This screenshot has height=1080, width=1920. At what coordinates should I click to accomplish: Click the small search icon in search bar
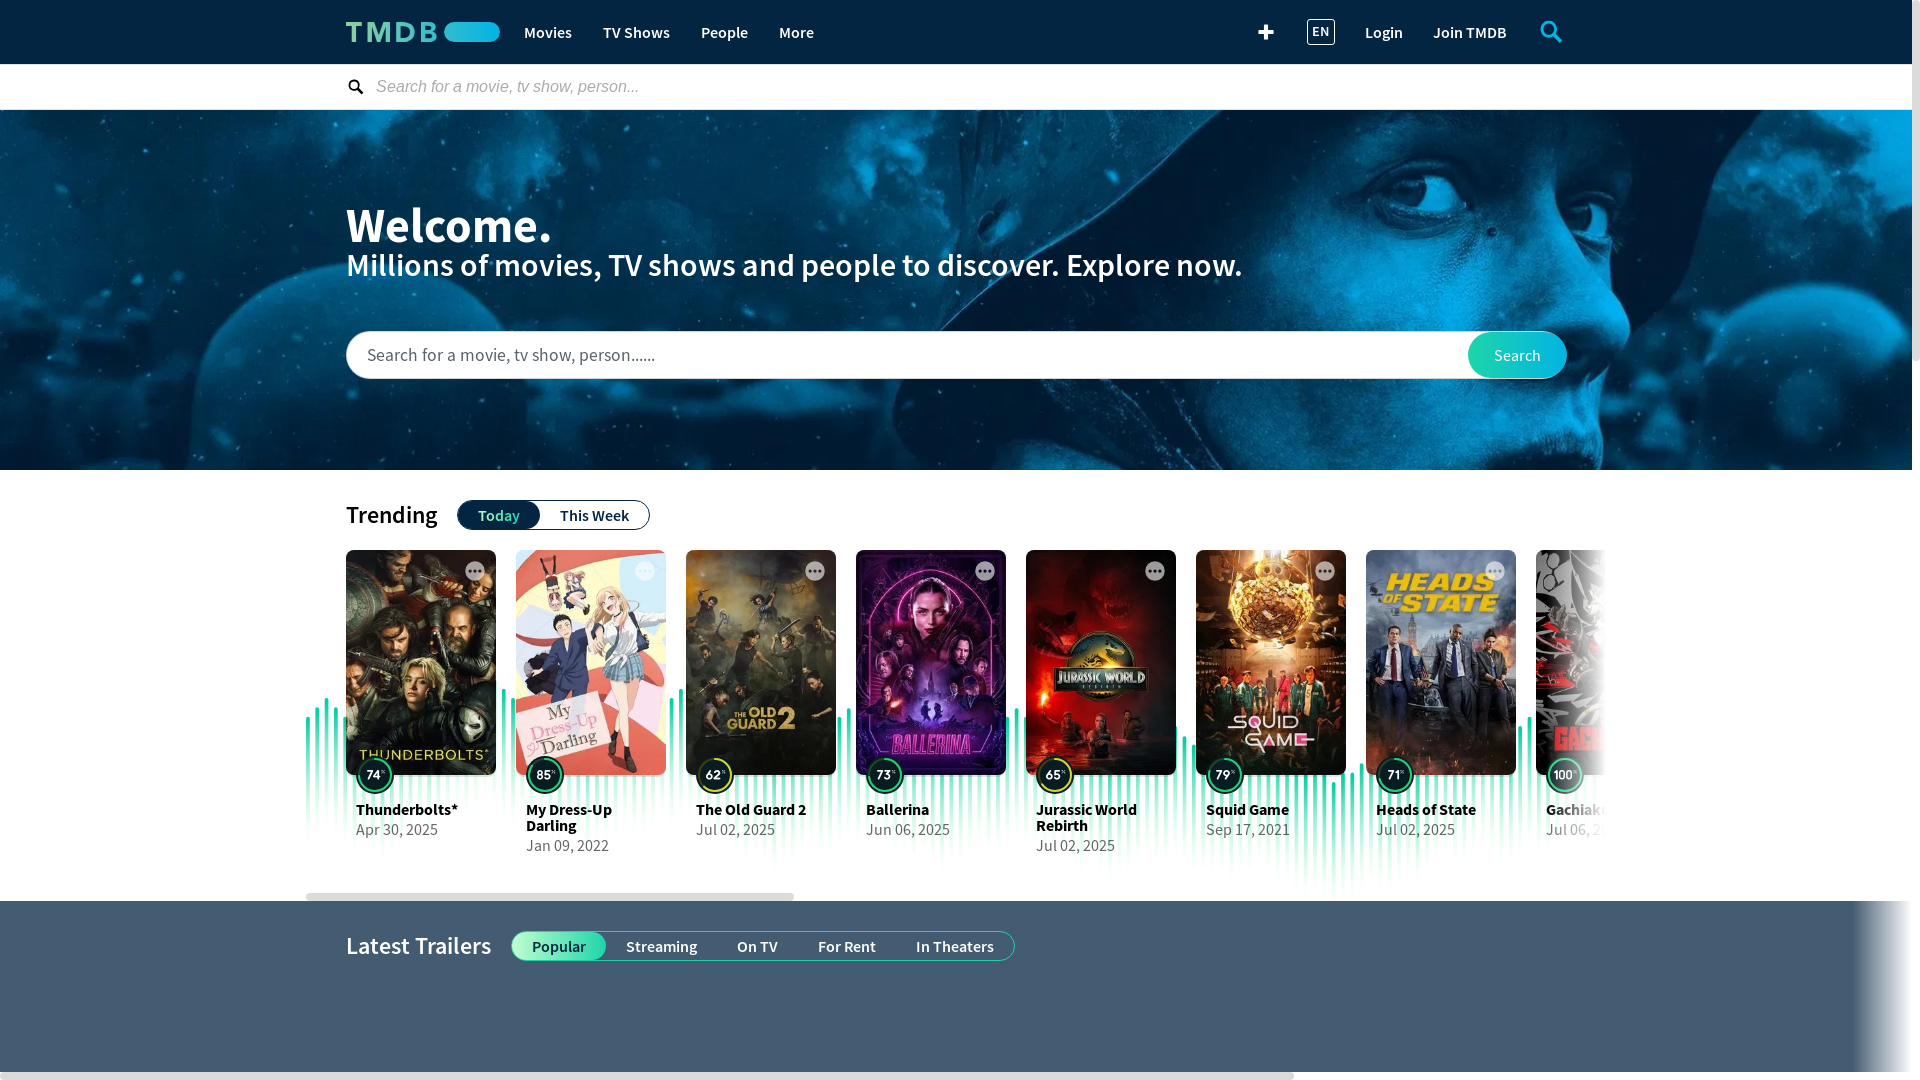[355, 87]
